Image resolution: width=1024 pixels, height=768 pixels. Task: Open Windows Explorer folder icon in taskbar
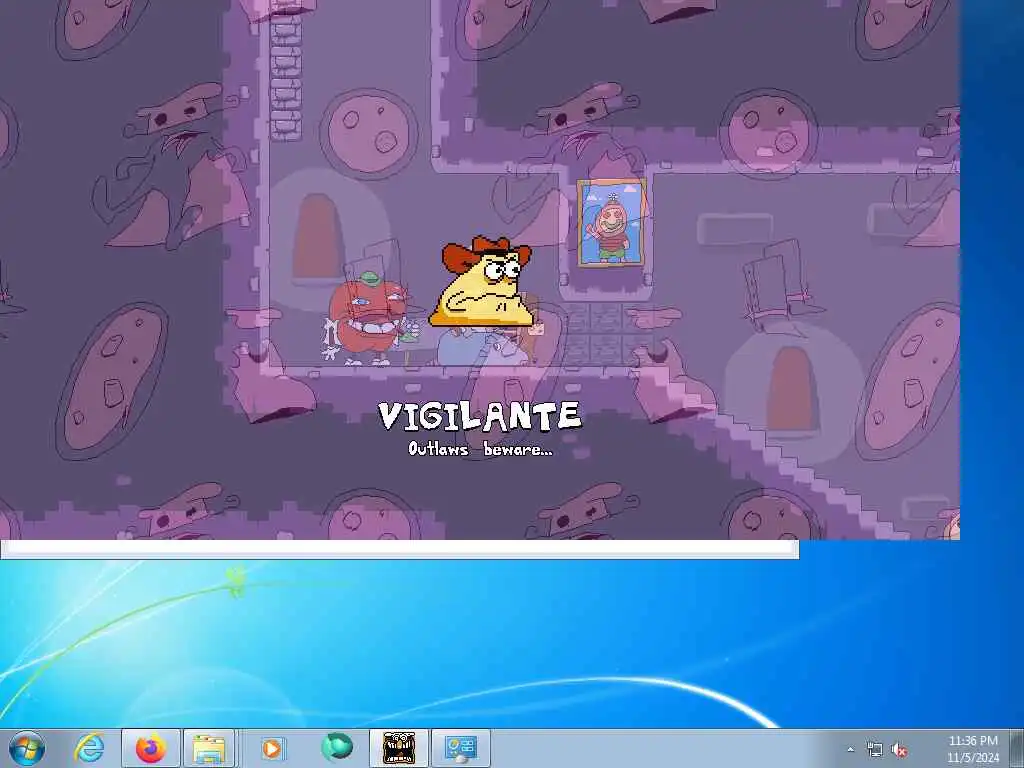click(x=209, y=748)
